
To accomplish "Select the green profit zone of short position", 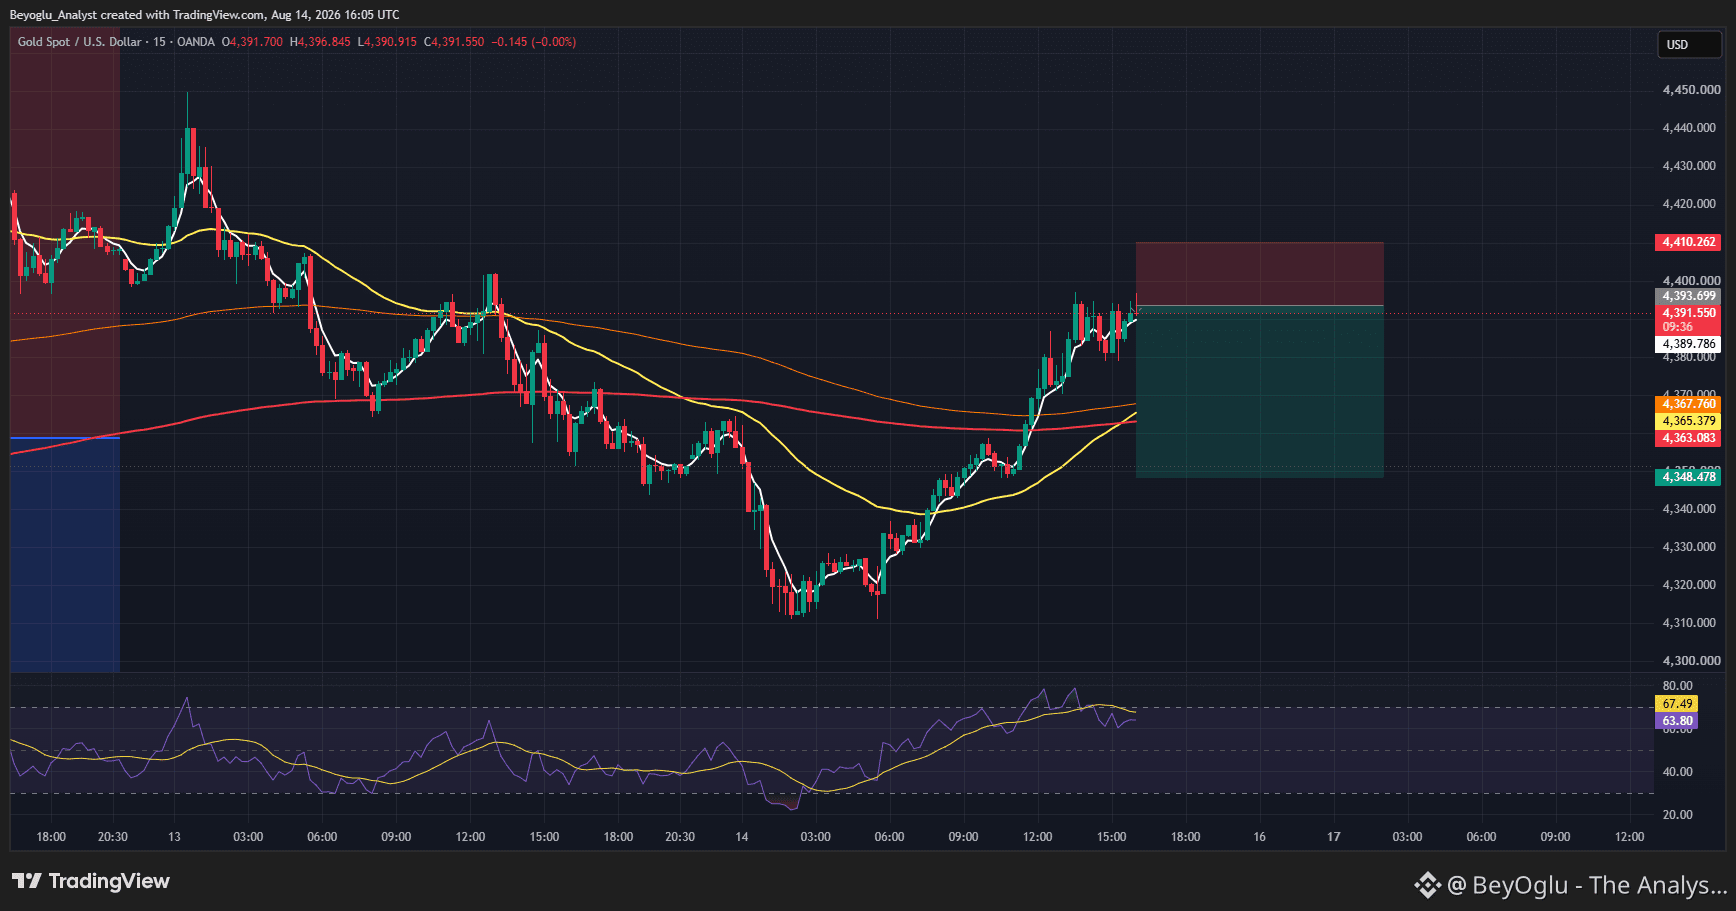I will [x=1260, y=392].
